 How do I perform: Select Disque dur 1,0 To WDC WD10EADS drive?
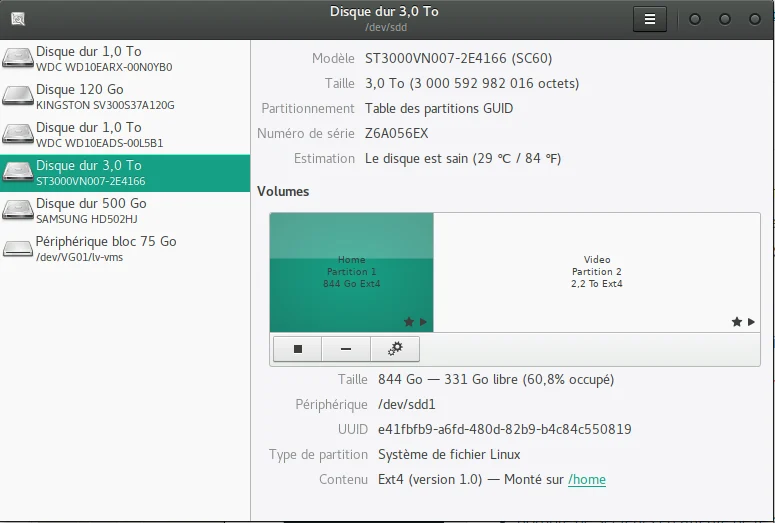tap(125, 135)
